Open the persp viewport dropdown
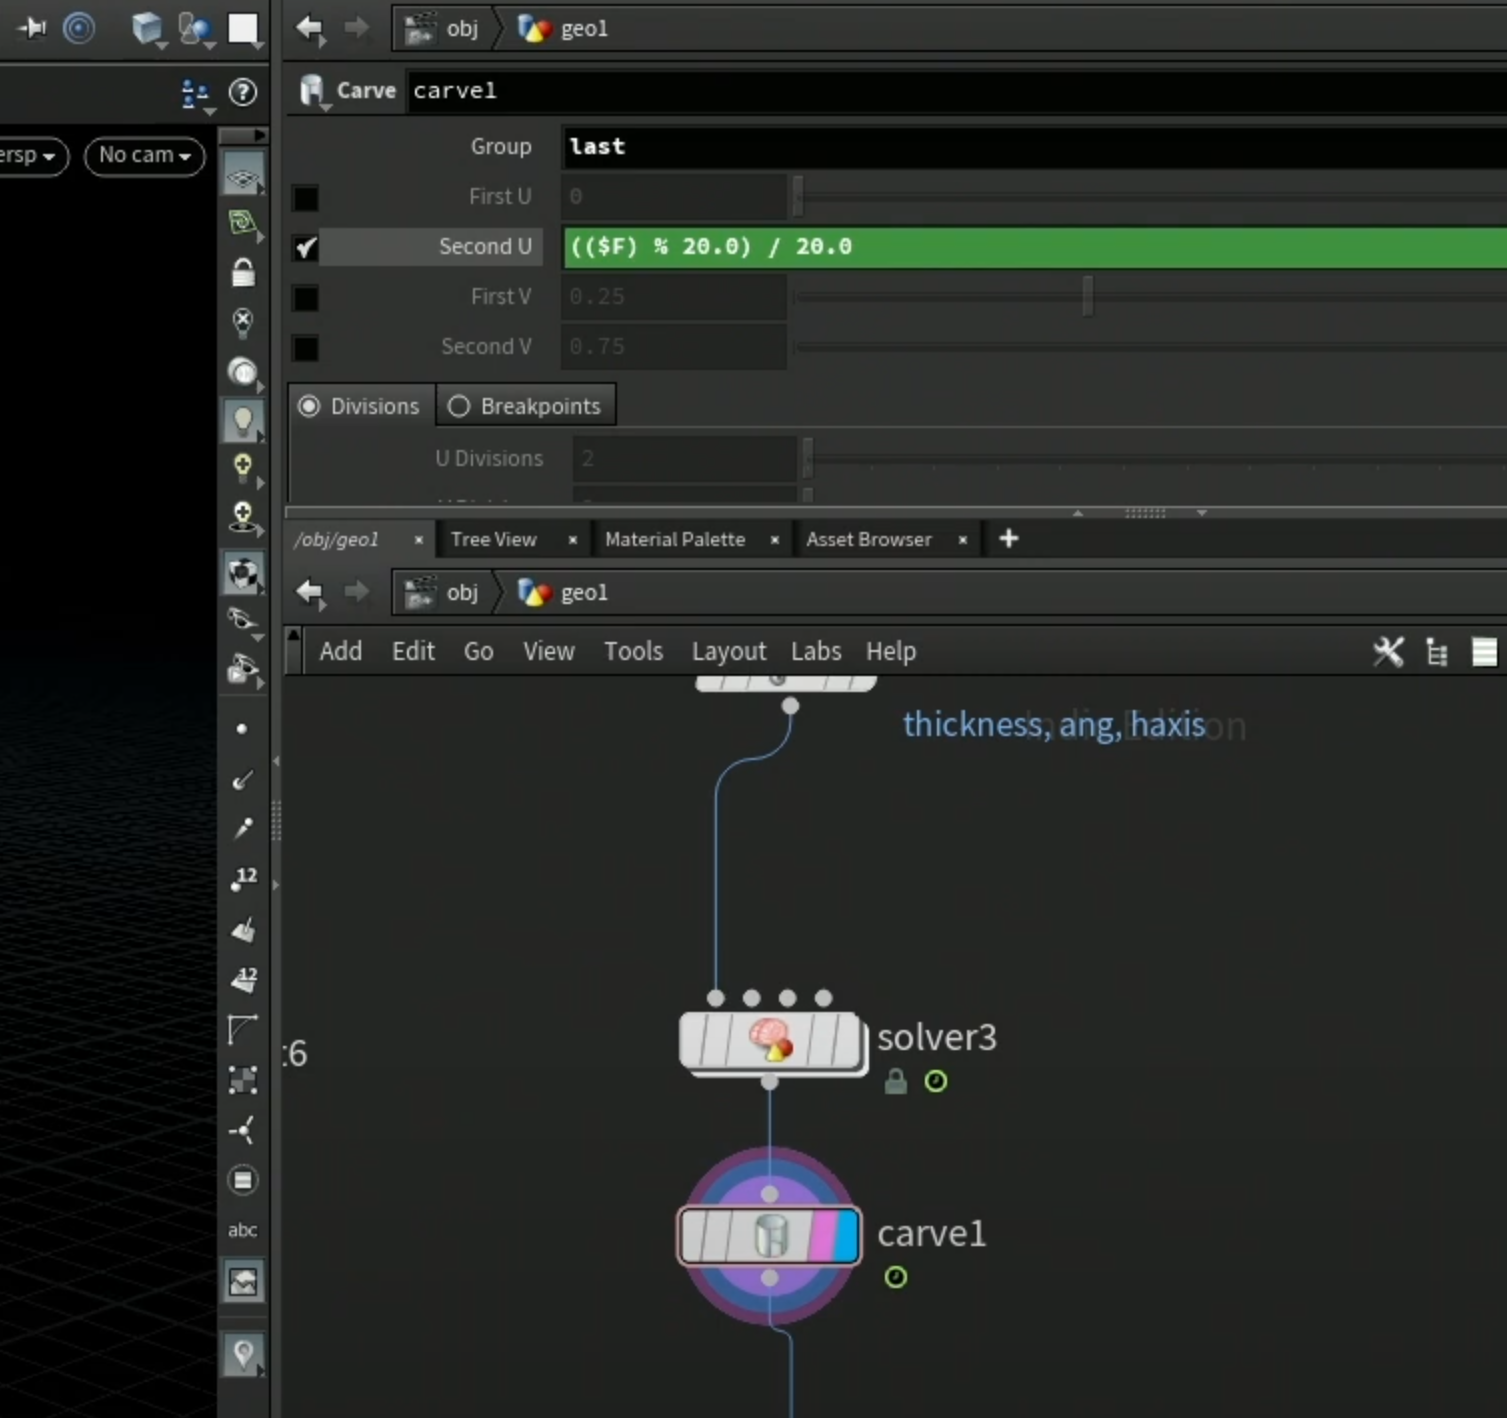 tap(32, 156)
